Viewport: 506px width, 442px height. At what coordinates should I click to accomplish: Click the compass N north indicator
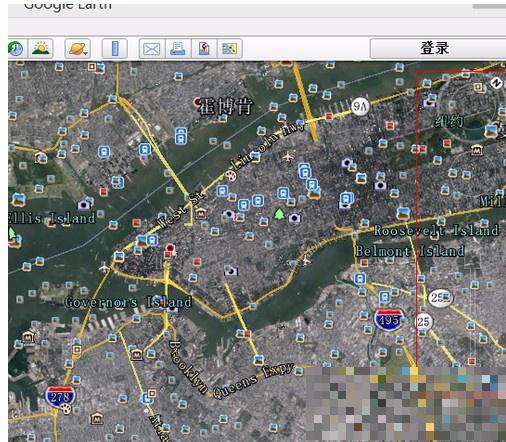[496, 83]
